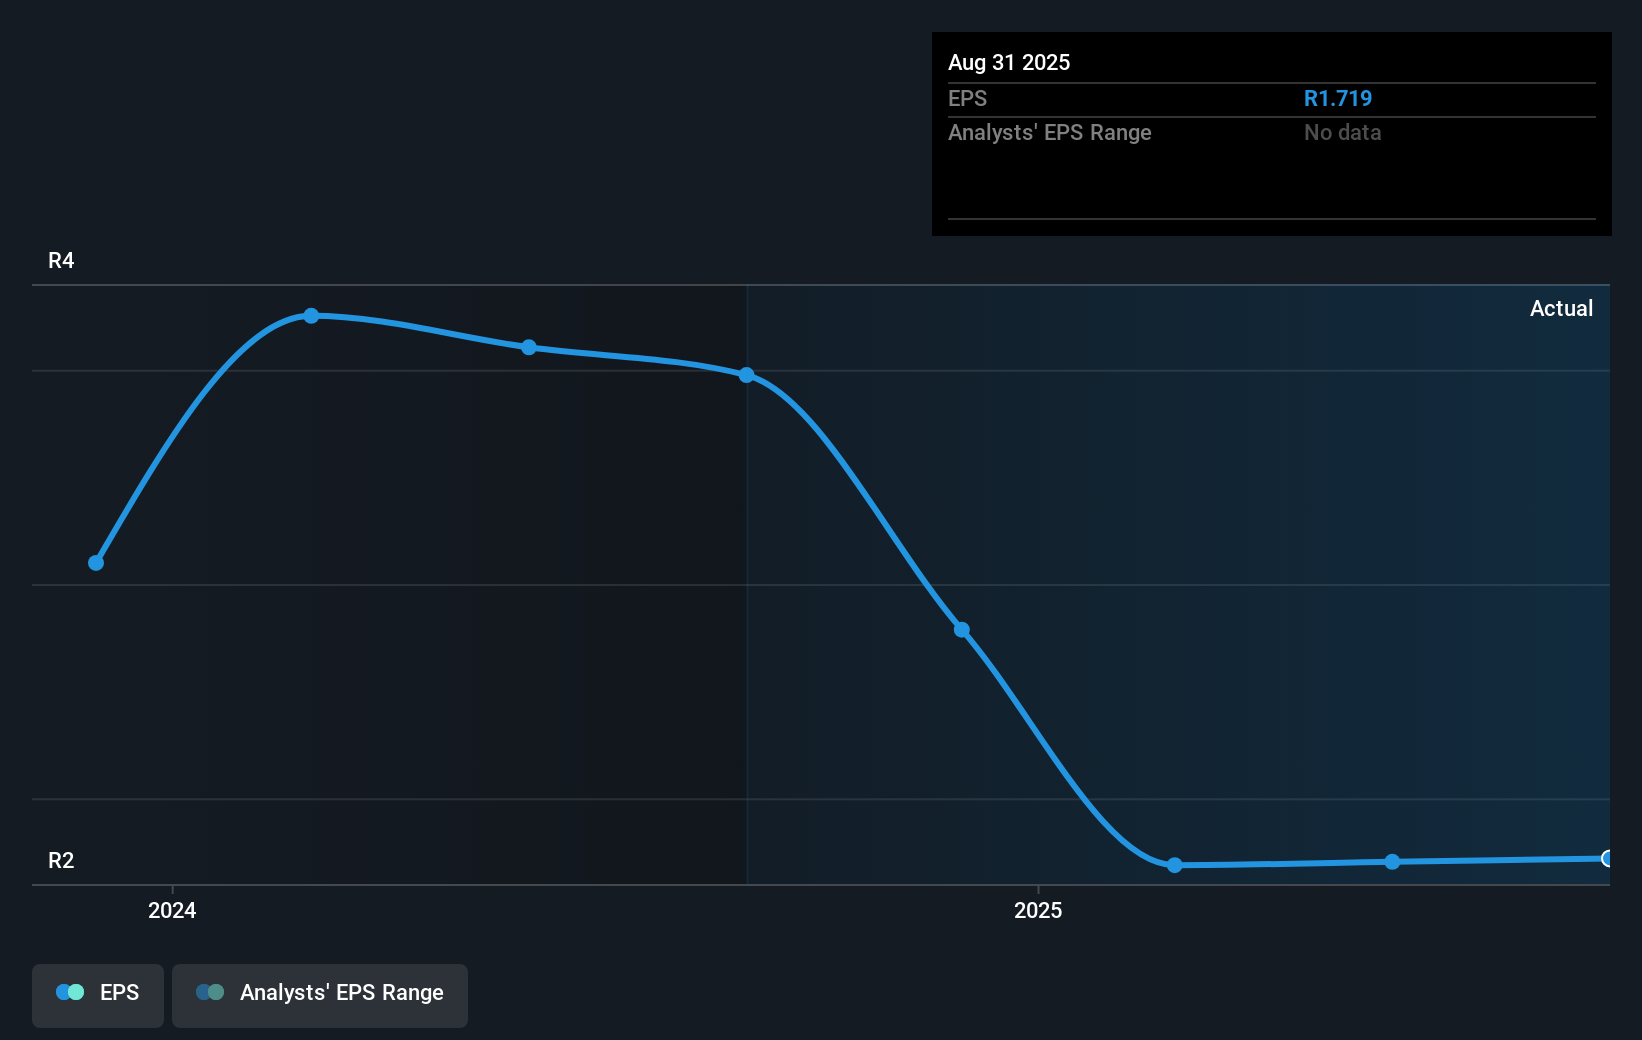The width and height of the screenshot is (1642, 1040).
Task: Click the 2024 x-axis label
Action: coord(172,910)
